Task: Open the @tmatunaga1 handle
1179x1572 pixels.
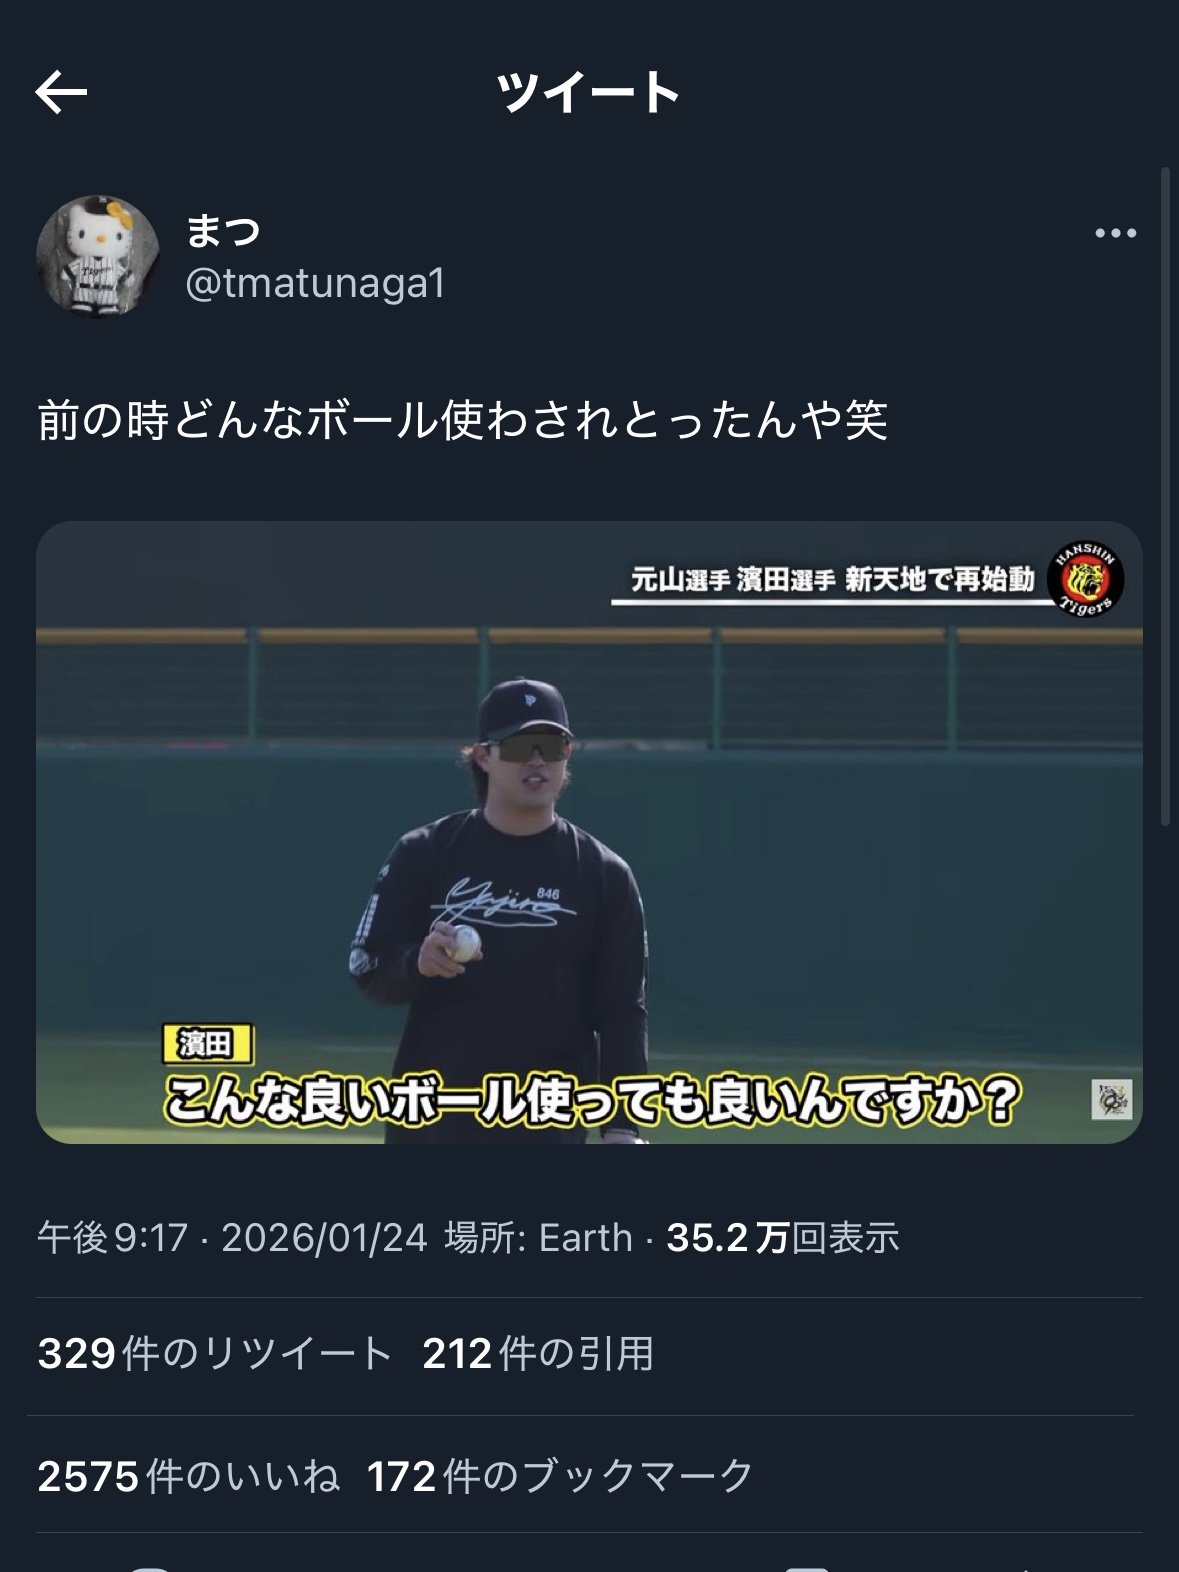Action: [x=315, y=283]
